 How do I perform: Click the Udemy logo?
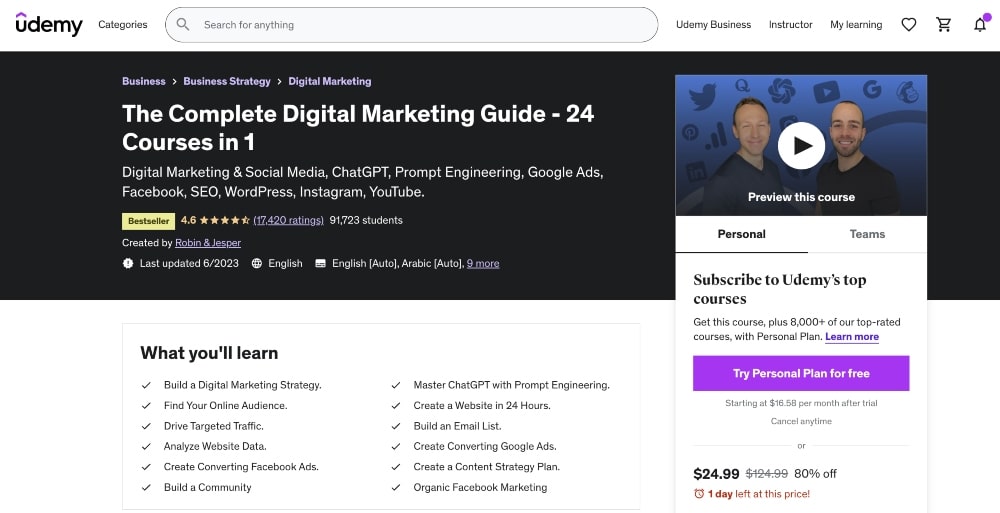click(49, 25)
